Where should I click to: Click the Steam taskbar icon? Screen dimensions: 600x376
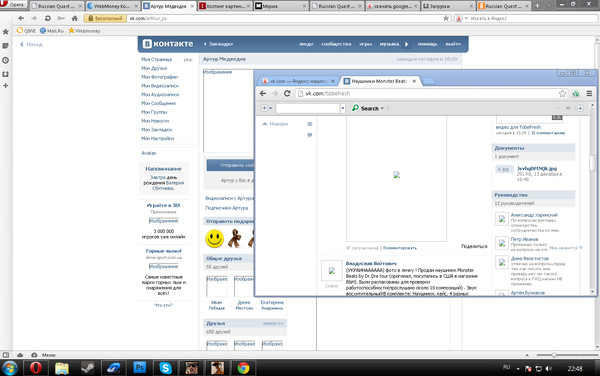pyautogui.click(x=88, y=368)
